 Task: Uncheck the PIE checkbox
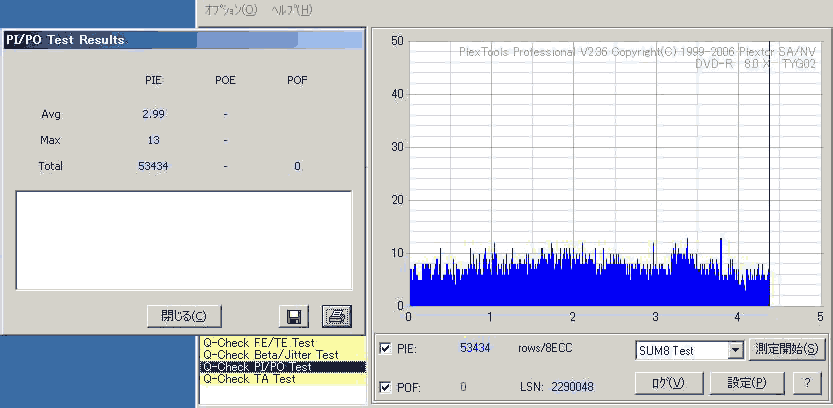[386, 348]
